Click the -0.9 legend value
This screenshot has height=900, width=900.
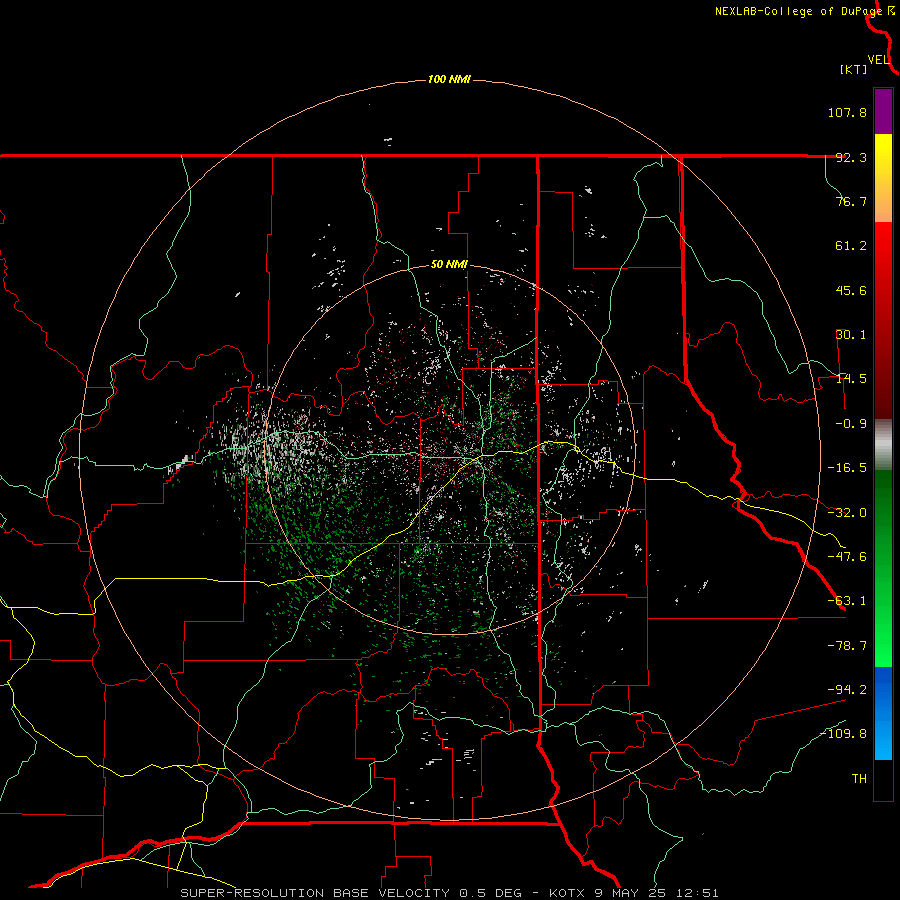[851, 424]
